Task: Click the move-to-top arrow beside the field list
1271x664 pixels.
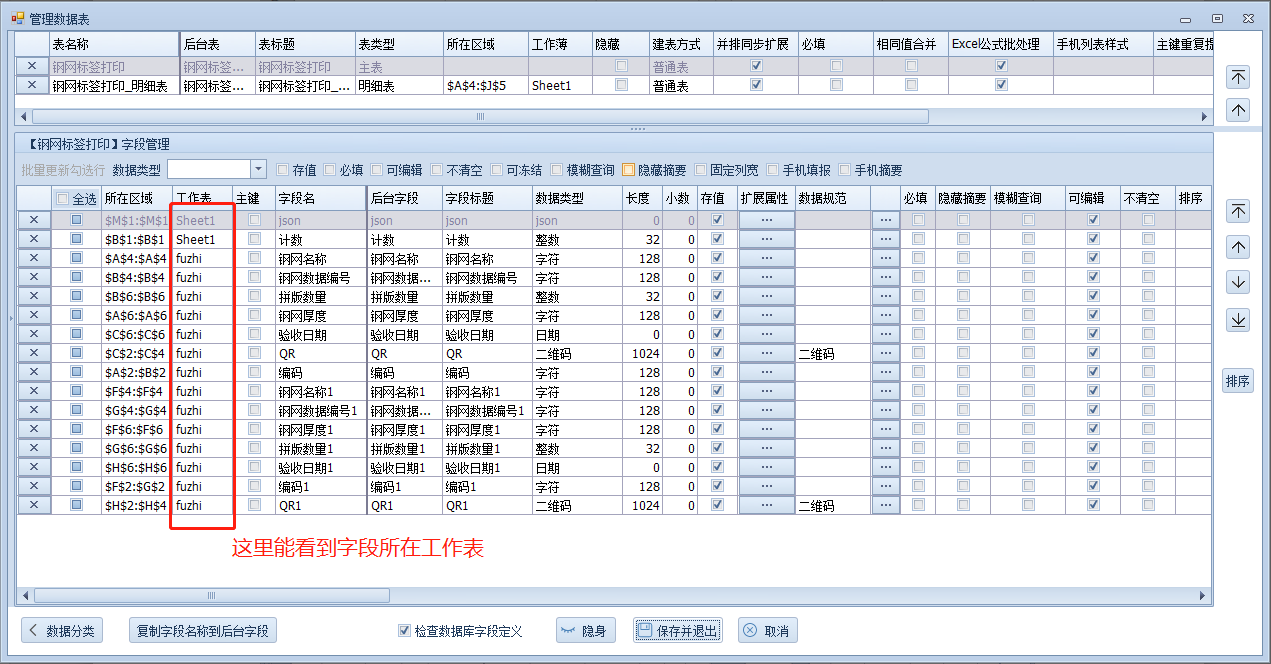Action: click(1238, 211)
